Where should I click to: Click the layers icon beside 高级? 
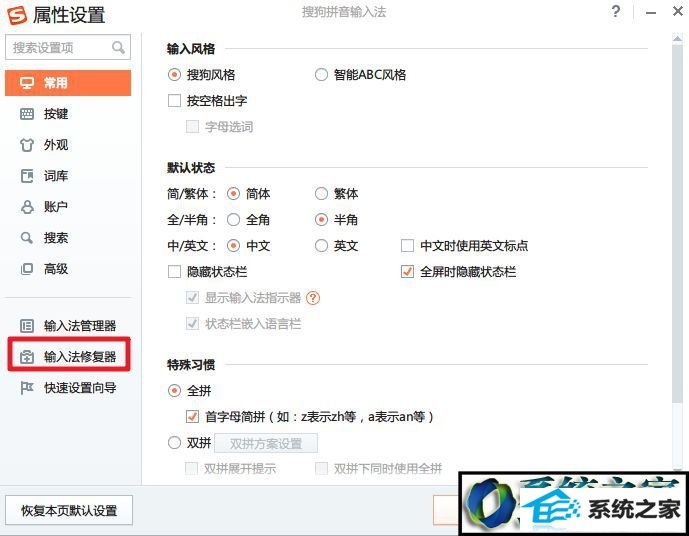coord(27,269)
